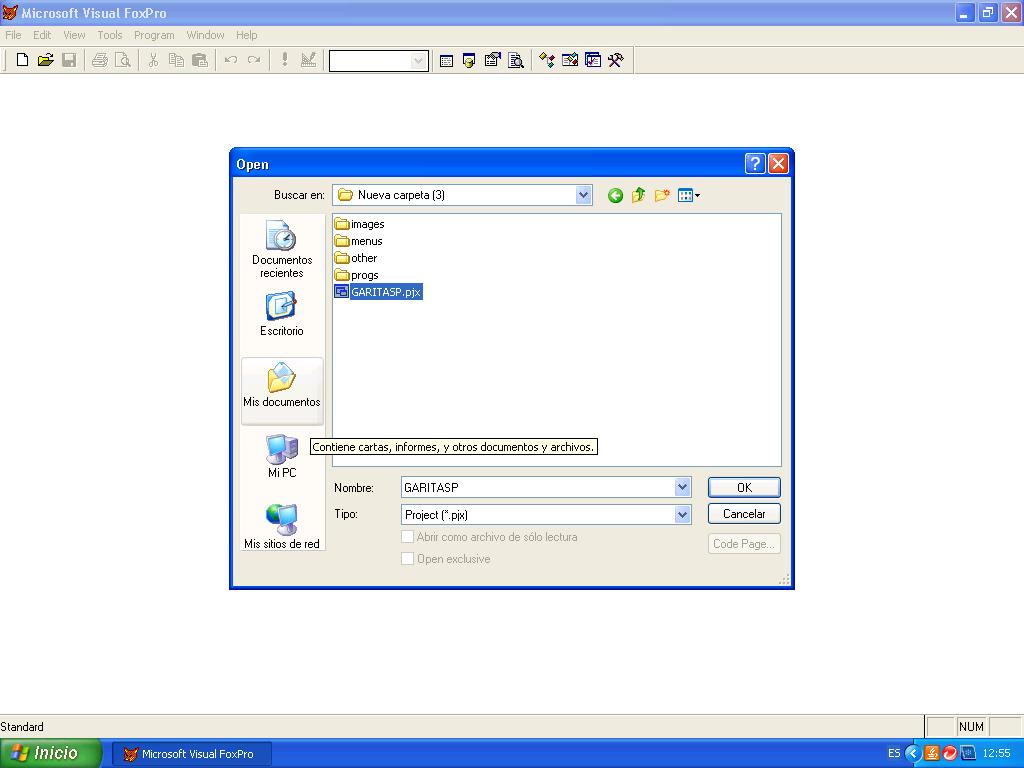Viewport: 1024px width, 768px height.
Task: Open the Task Pane toolbar icon
Action: (x=593, y=61)
